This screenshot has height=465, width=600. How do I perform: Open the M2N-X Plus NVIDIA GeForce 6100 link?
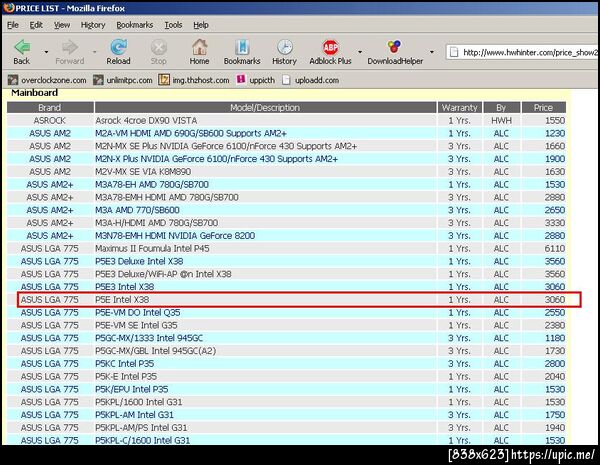217,159
